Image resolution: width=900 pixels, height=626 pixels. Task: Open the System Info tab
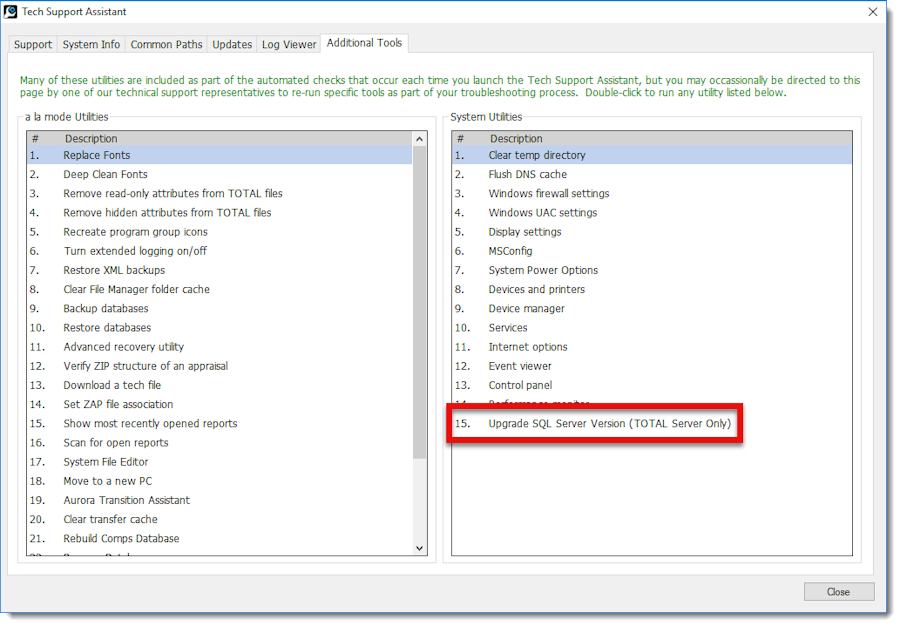pos(91,45)
